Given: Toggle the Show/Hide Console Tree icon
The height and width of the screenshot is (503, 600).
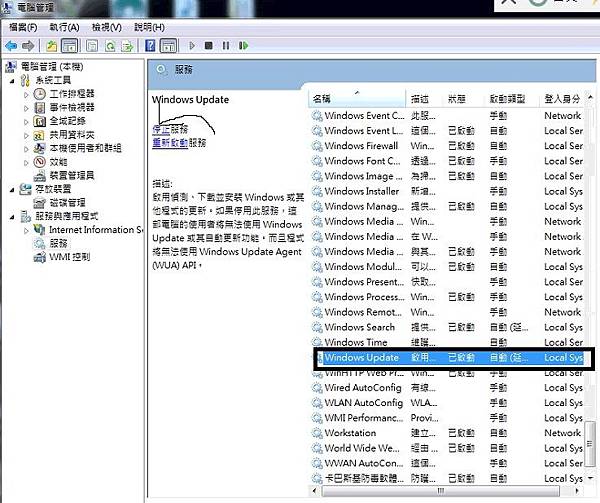Looking at the screenshot, I should click(70, 46).
